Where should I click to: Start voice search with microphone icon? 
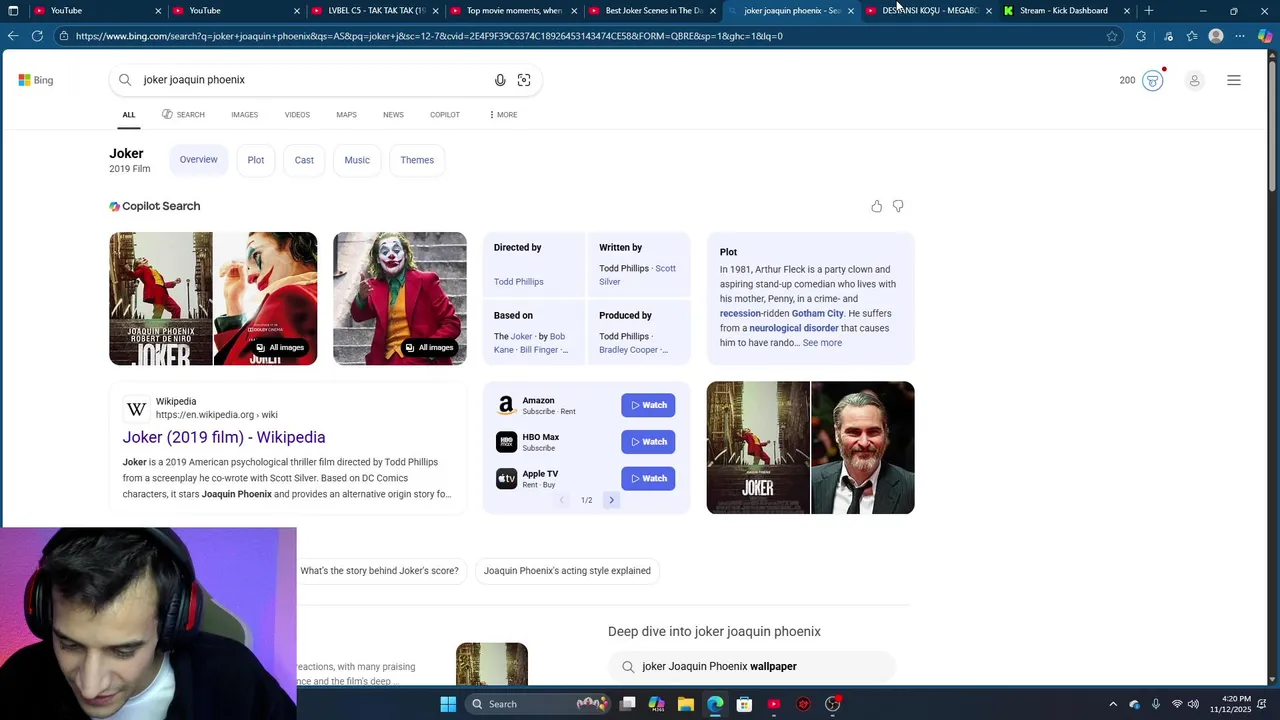[x=500, y=80]
